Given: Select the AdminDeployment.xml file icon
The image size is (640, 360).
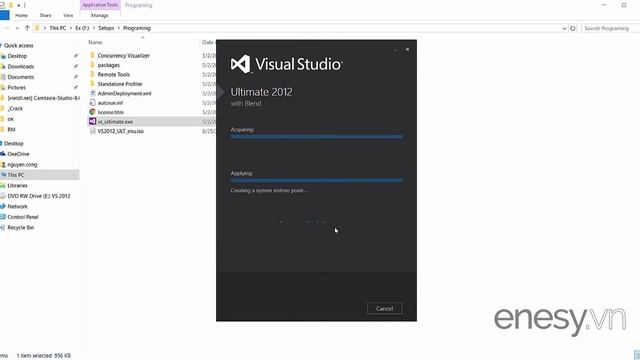Looking at the screenshot, I should [x=93, y=93].
